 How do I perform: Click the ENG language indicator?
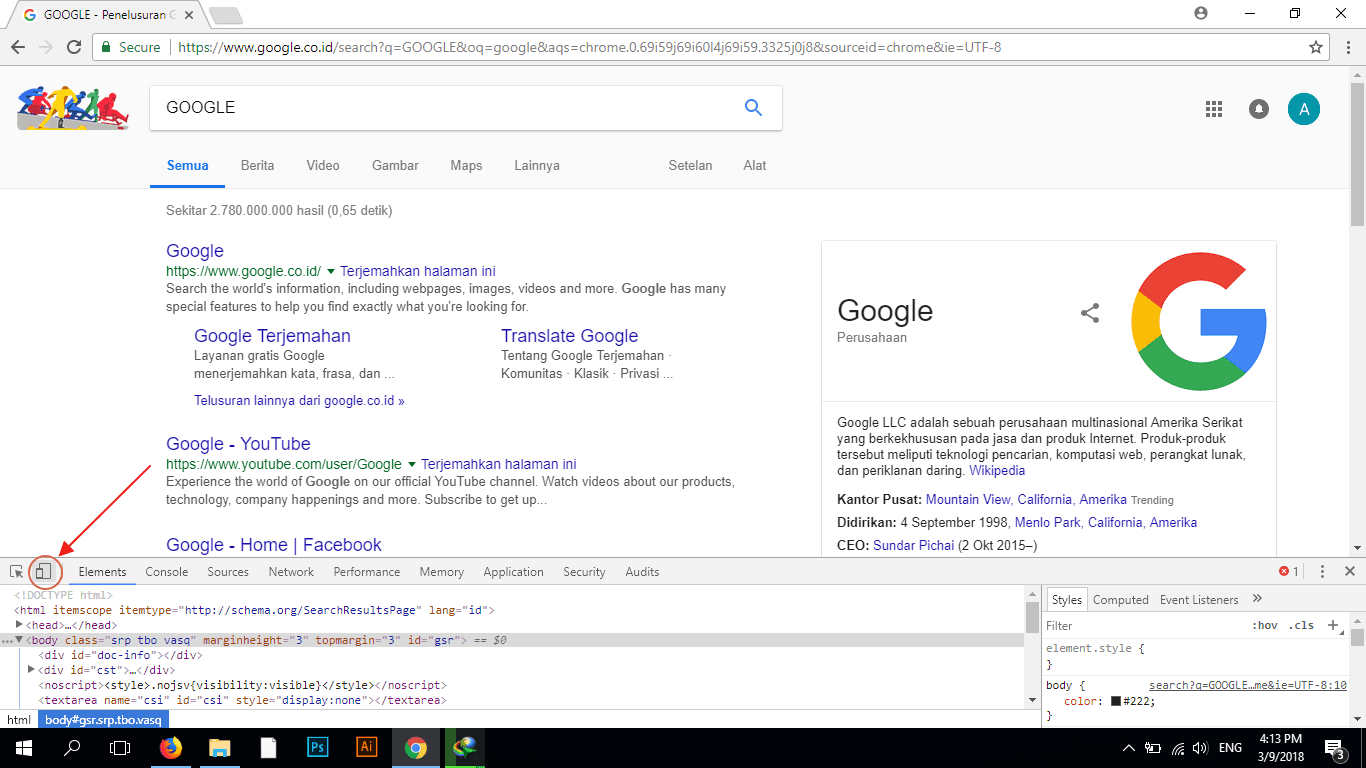tap(1230, 748)
